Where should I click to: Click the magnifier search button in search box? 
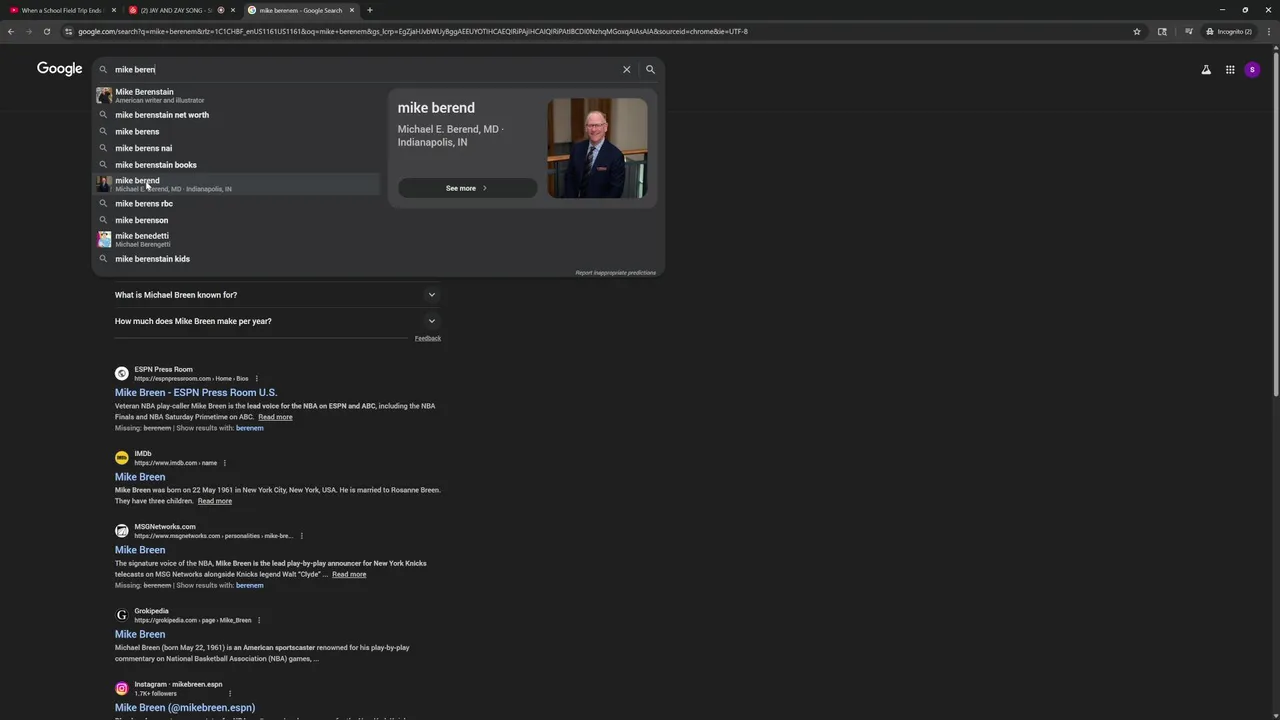tap(650, 69)
